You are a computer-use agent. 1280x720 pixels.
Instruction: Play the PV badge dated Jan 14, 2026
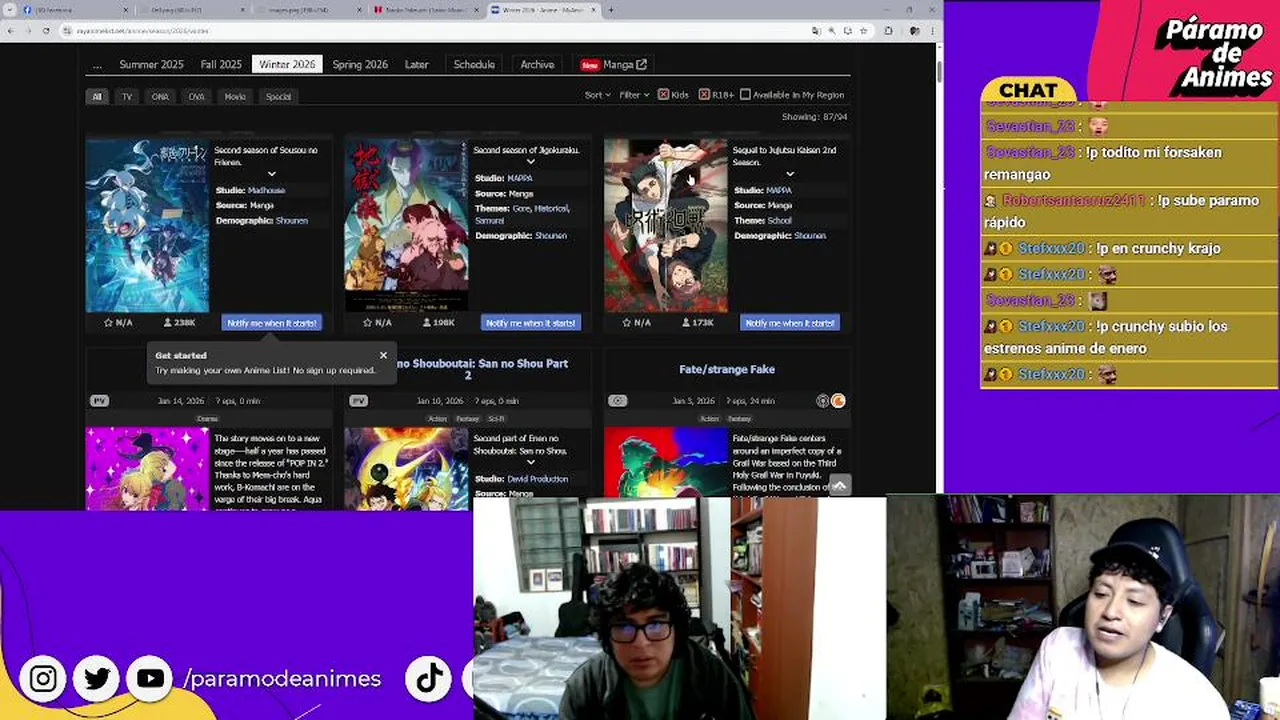coord(99,401)
